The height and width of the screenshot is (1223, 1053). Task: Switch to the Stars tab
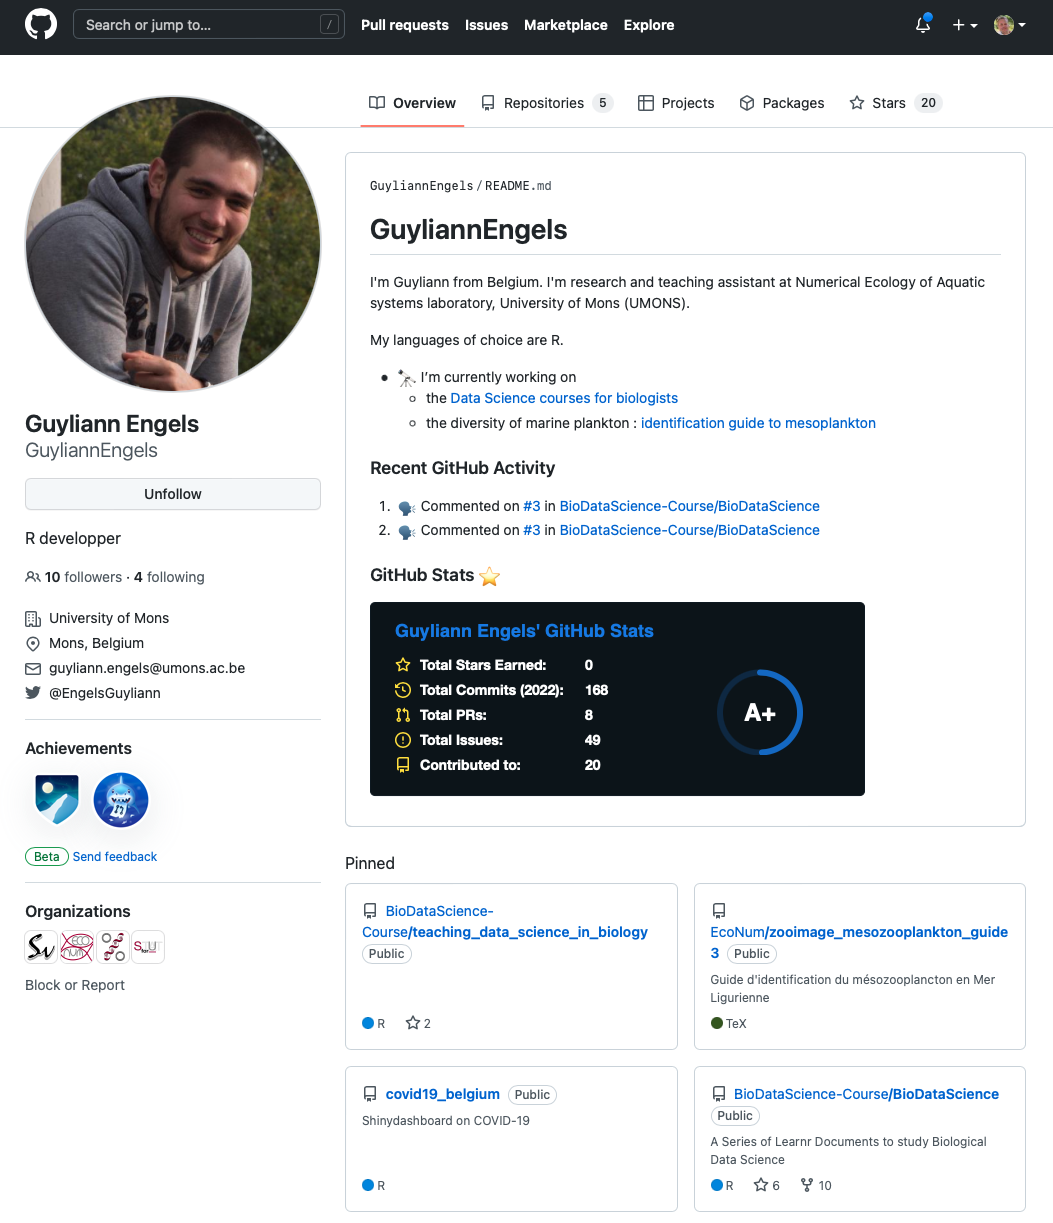(x=895, y=103)
